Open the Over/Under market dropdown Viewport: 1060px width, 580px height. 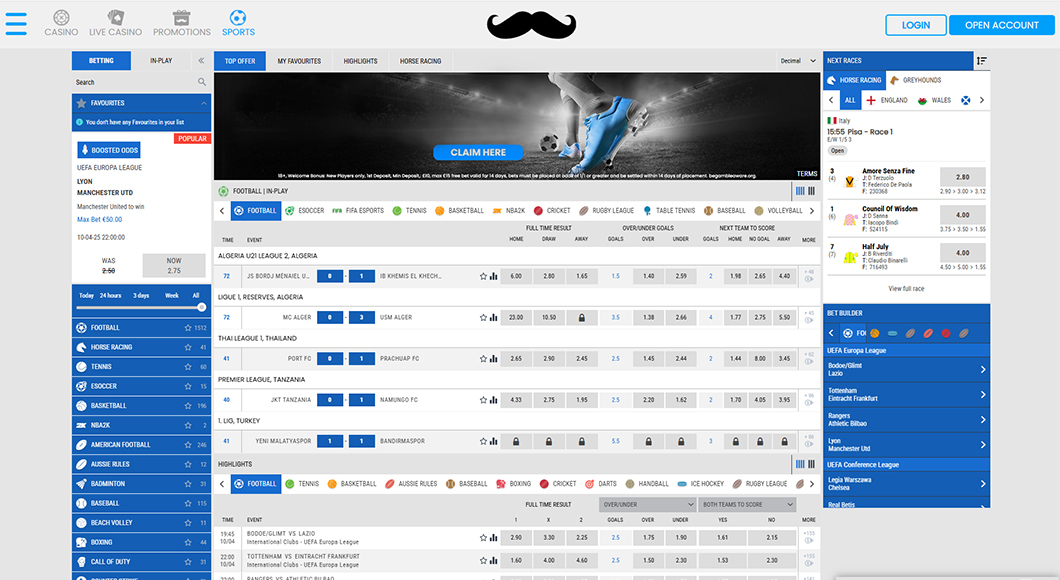coord(648,505)
